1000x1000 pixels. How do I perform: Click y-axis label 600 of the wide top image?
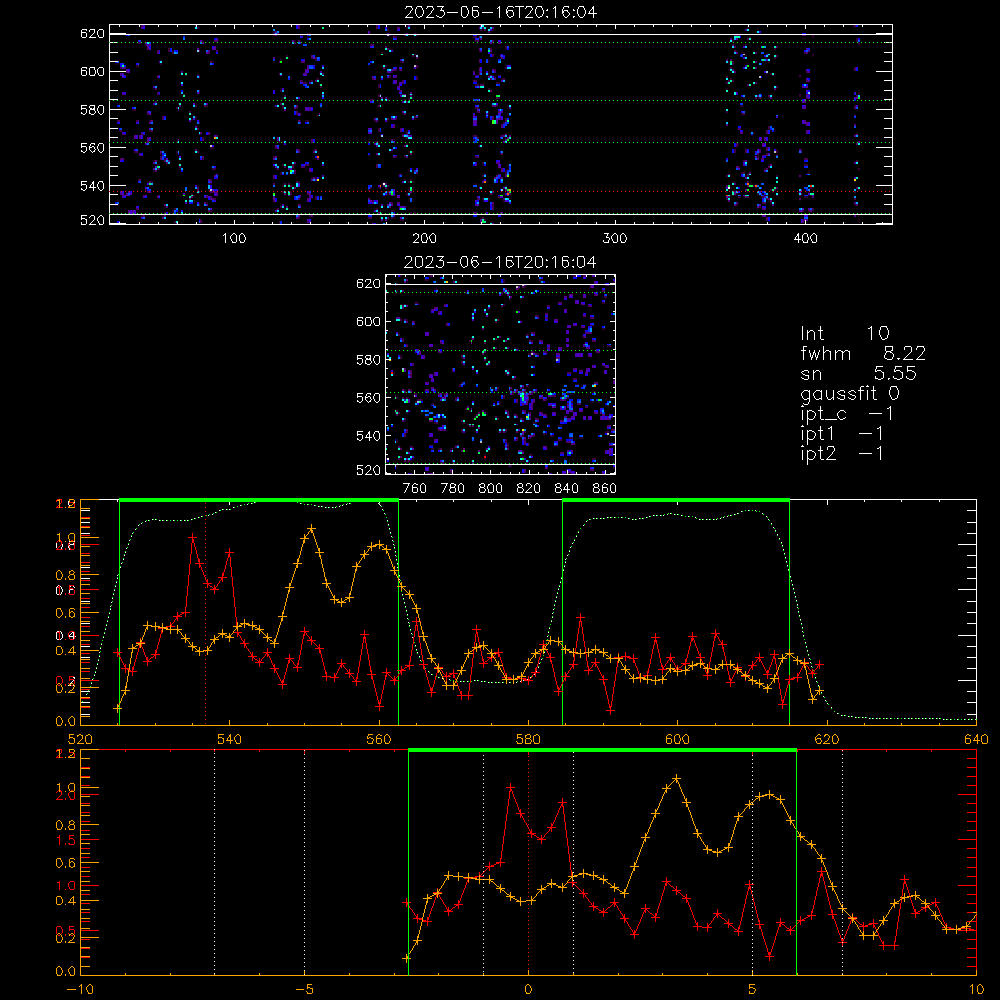coord(92,71)
